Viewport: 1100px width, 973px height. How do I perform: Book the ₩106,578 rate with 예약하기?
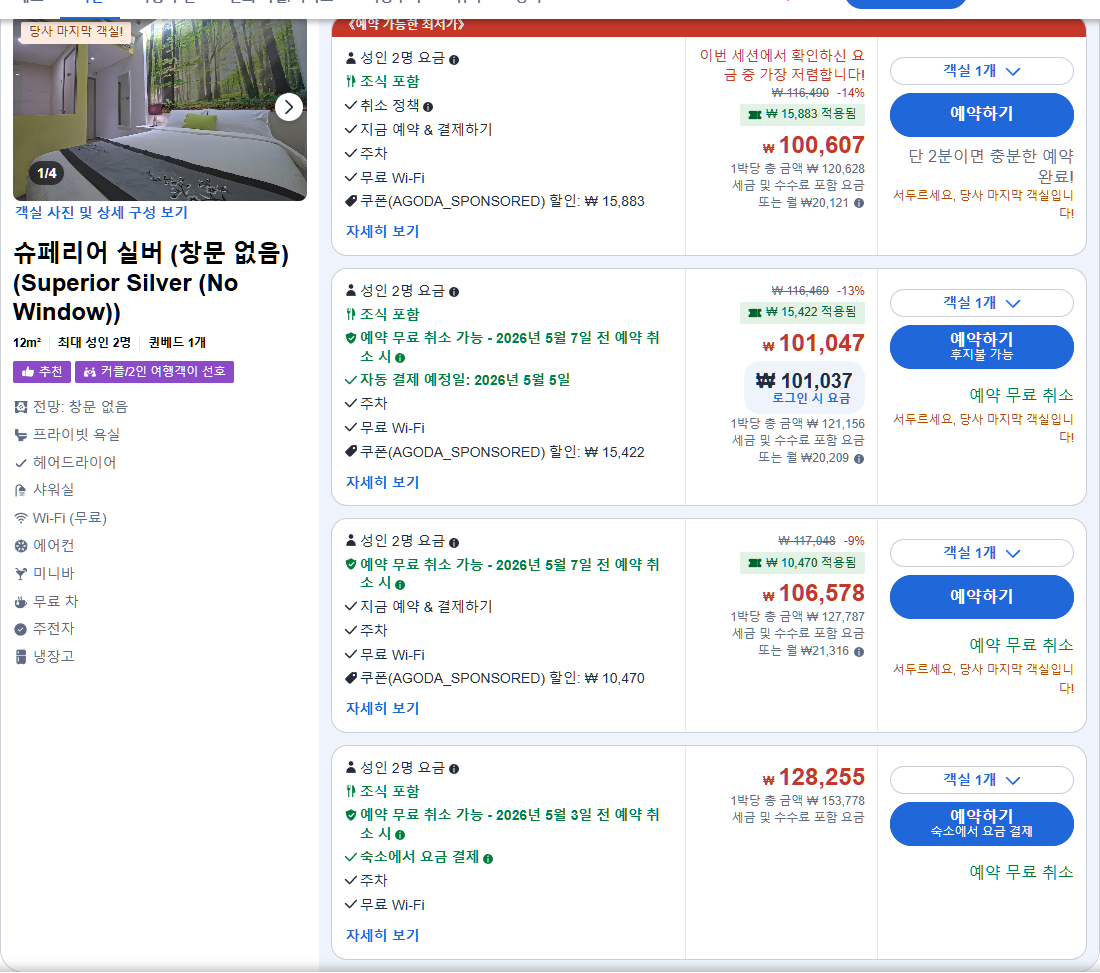pos(981,597)
